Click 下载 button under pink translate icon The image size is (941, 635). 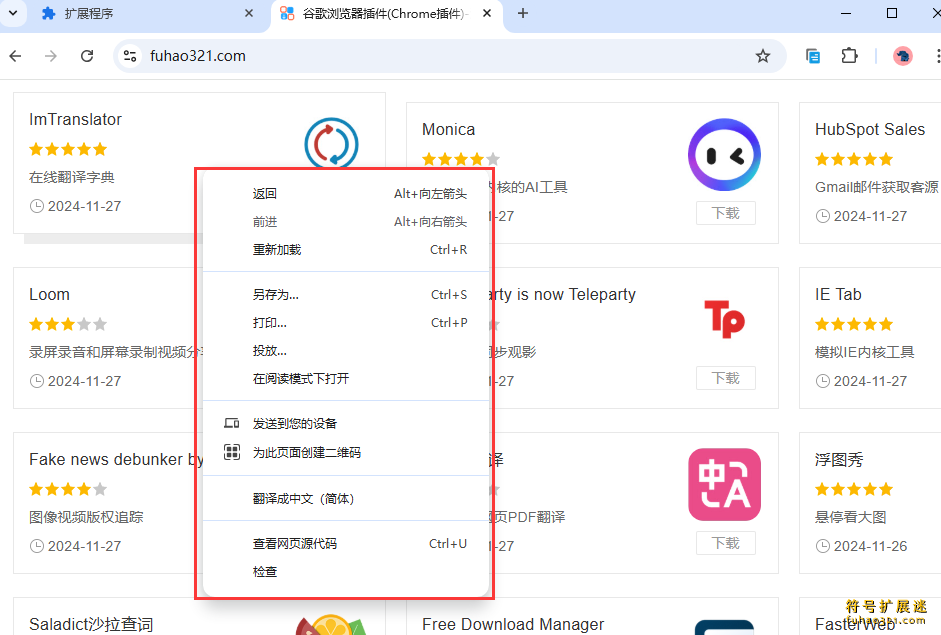coord(726,543)
